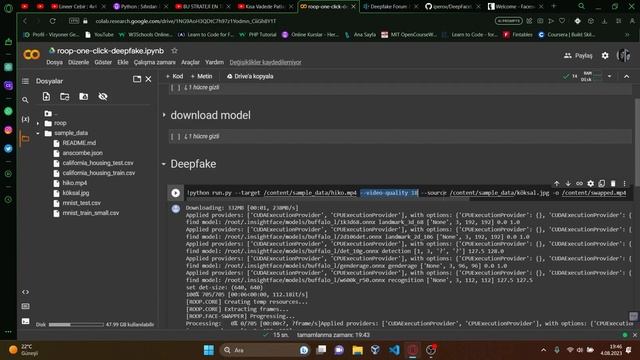
Task: Expand the download model section
Action: [164, 115]
